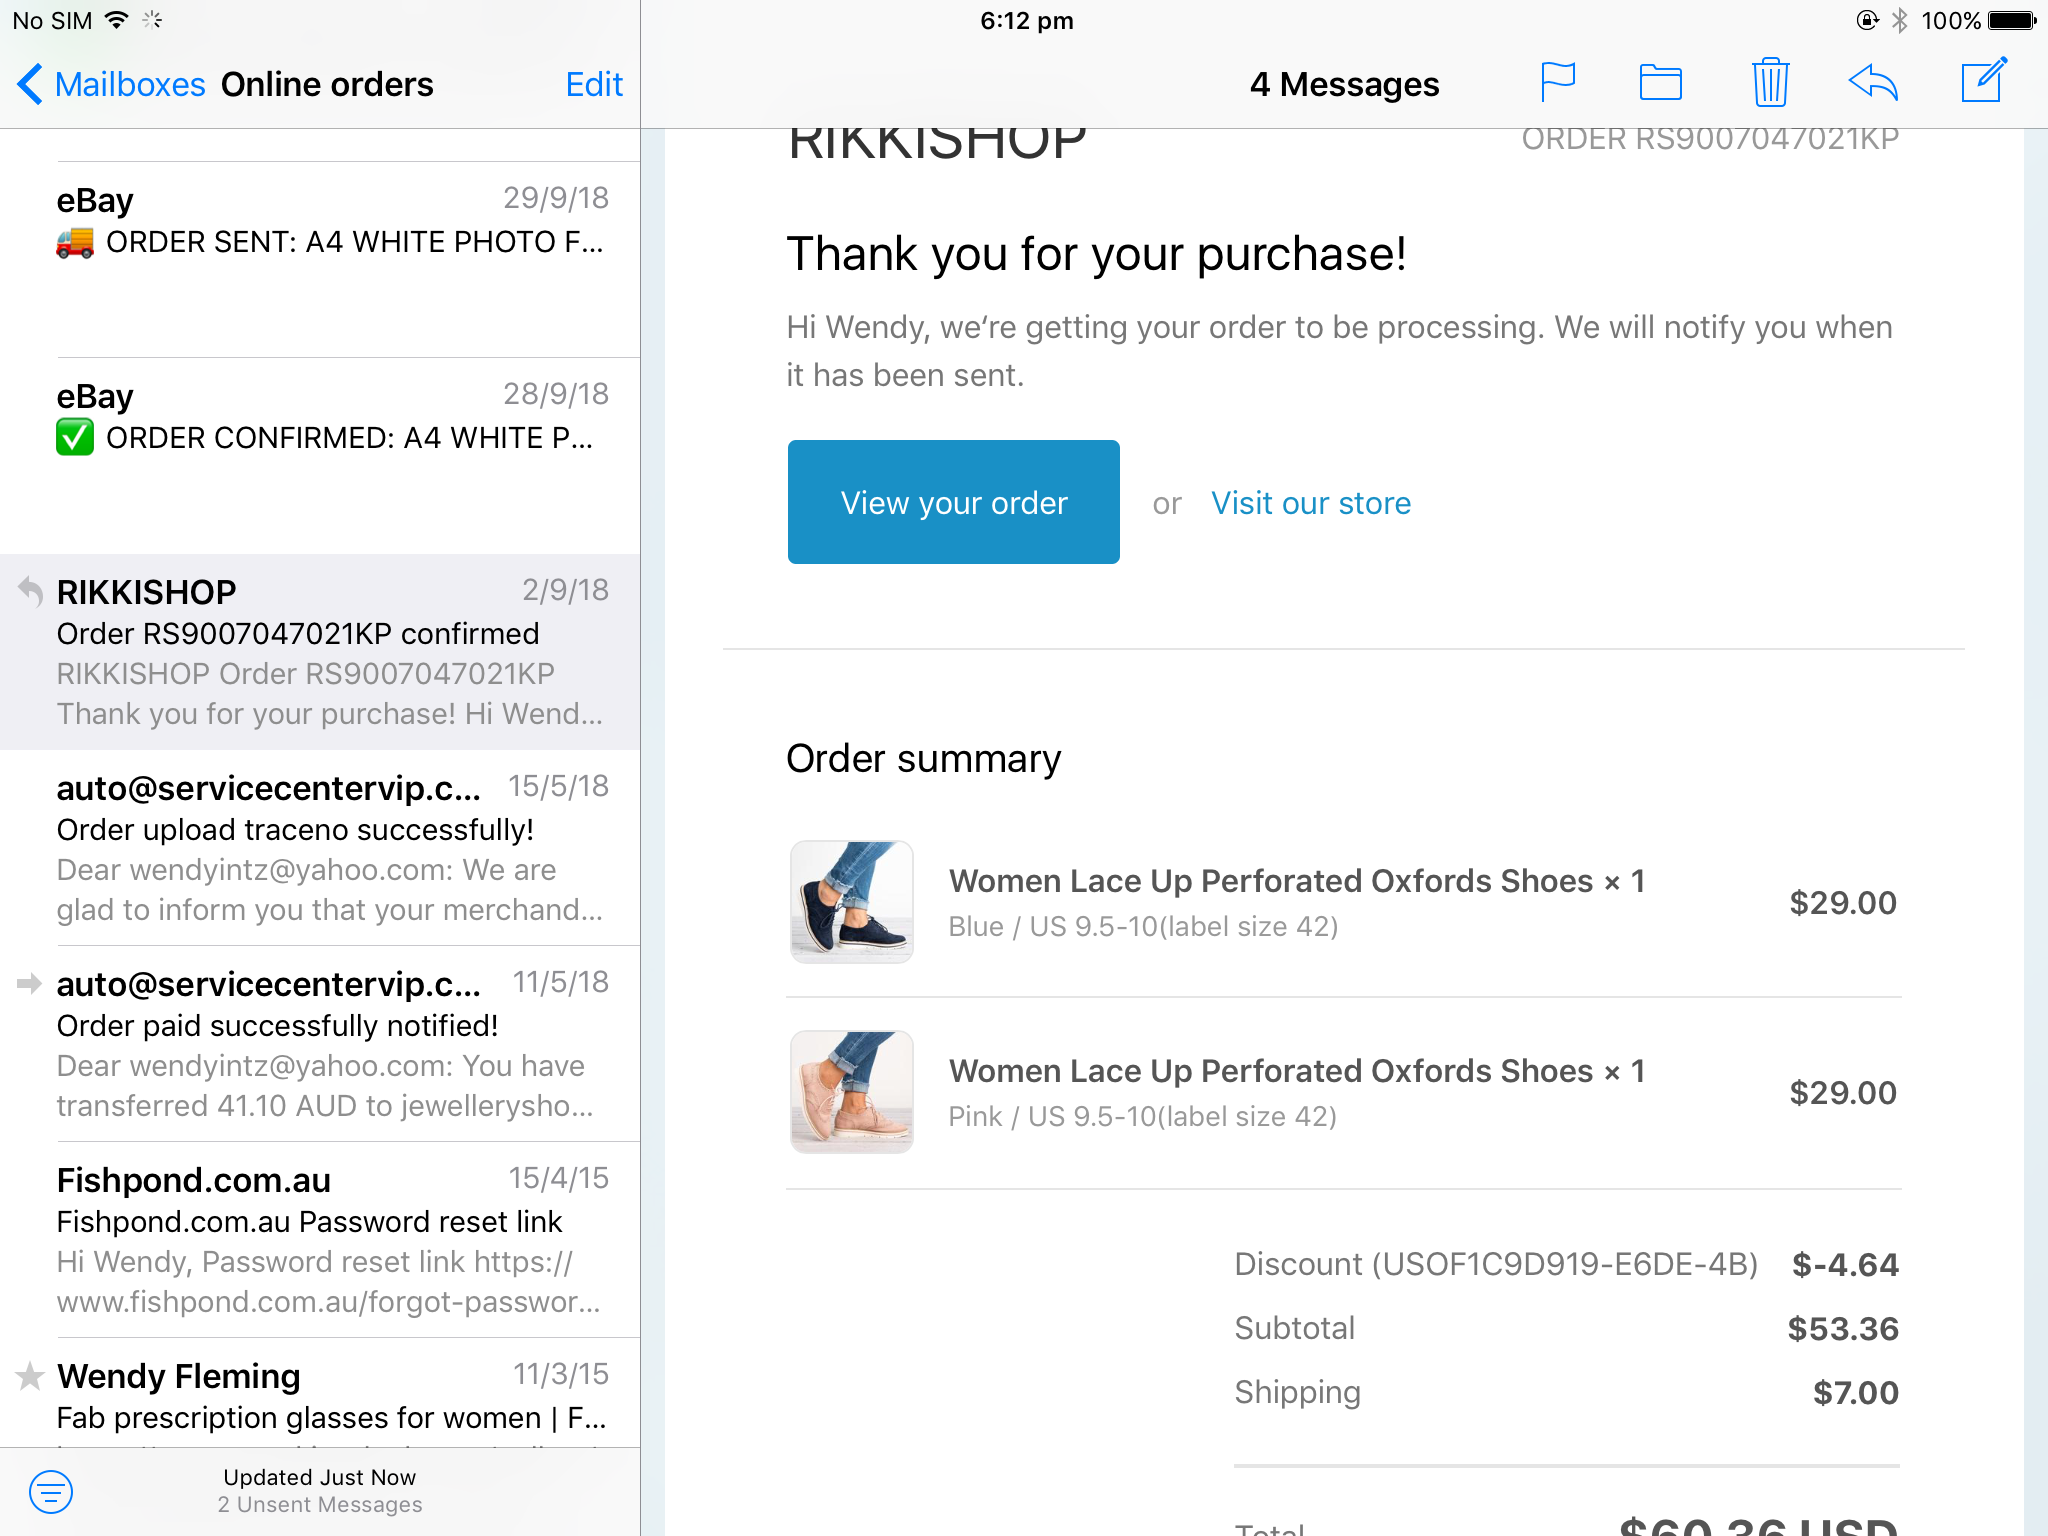The height and width of the screenshot is (1536, 2048).
Task: Select the RIKKISHOP order confirmed email
Action: (x=320, y=651)
